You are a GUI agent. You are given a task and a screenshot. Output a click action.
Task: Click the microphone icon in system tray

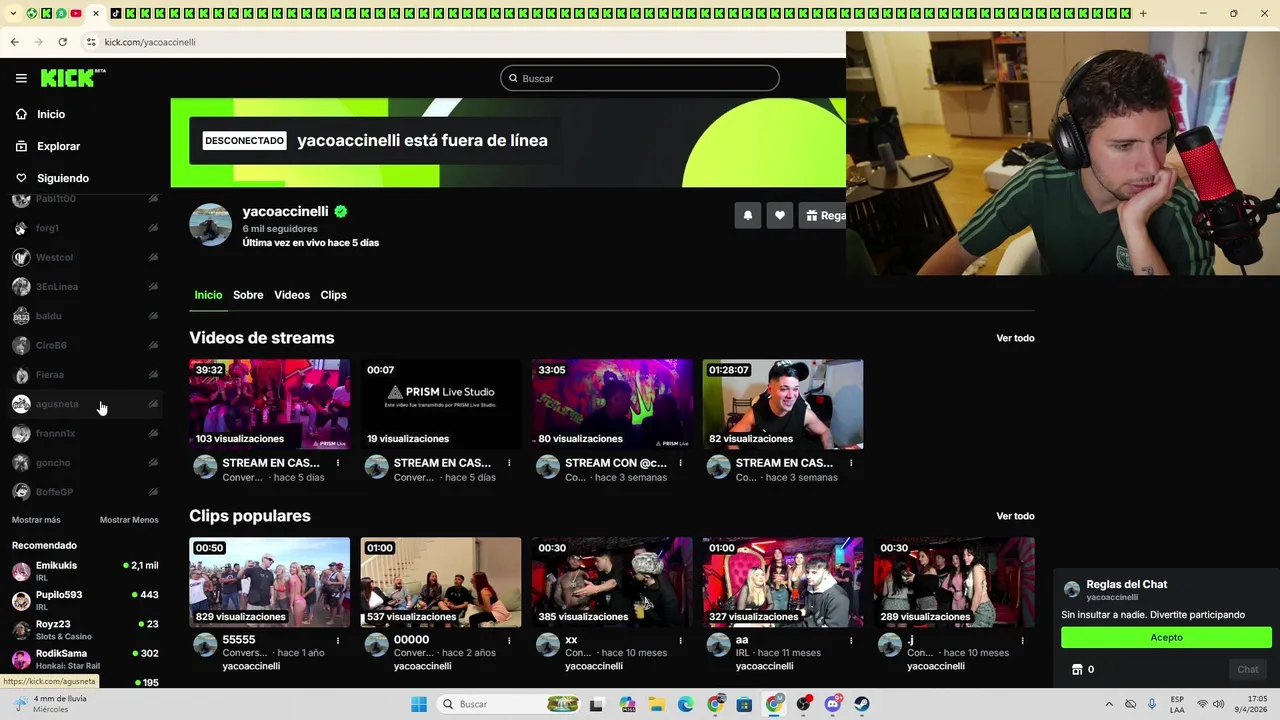coord(1152,704)
